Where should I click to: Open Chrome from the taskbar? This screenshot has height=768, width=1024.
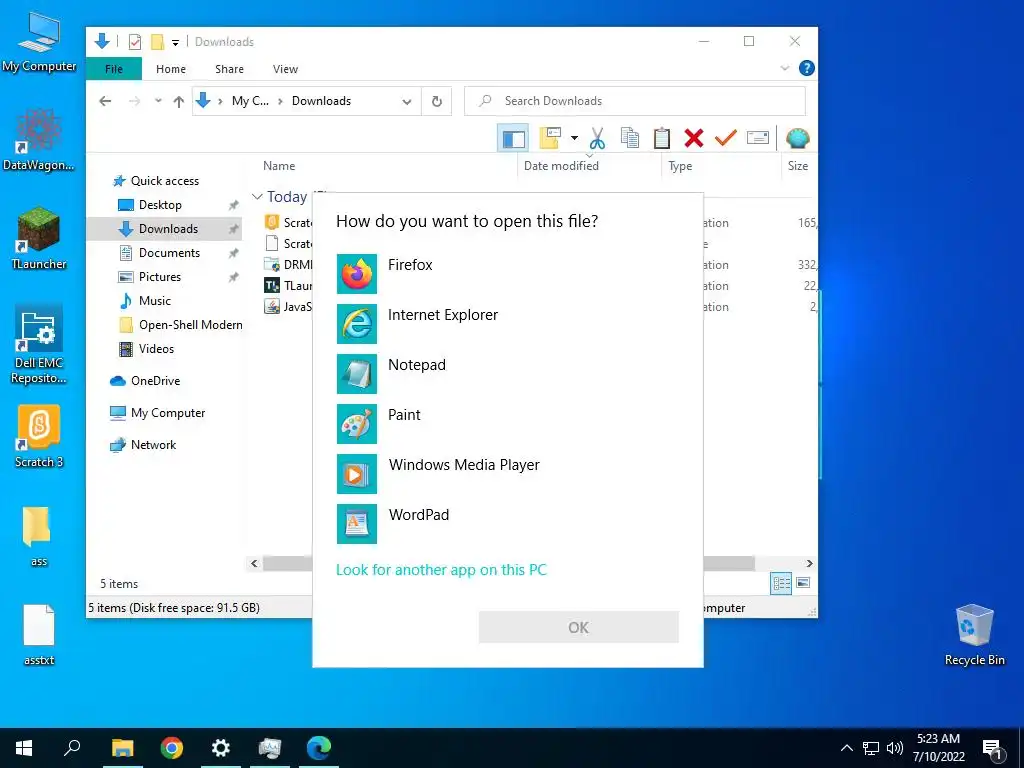[172, 748]
